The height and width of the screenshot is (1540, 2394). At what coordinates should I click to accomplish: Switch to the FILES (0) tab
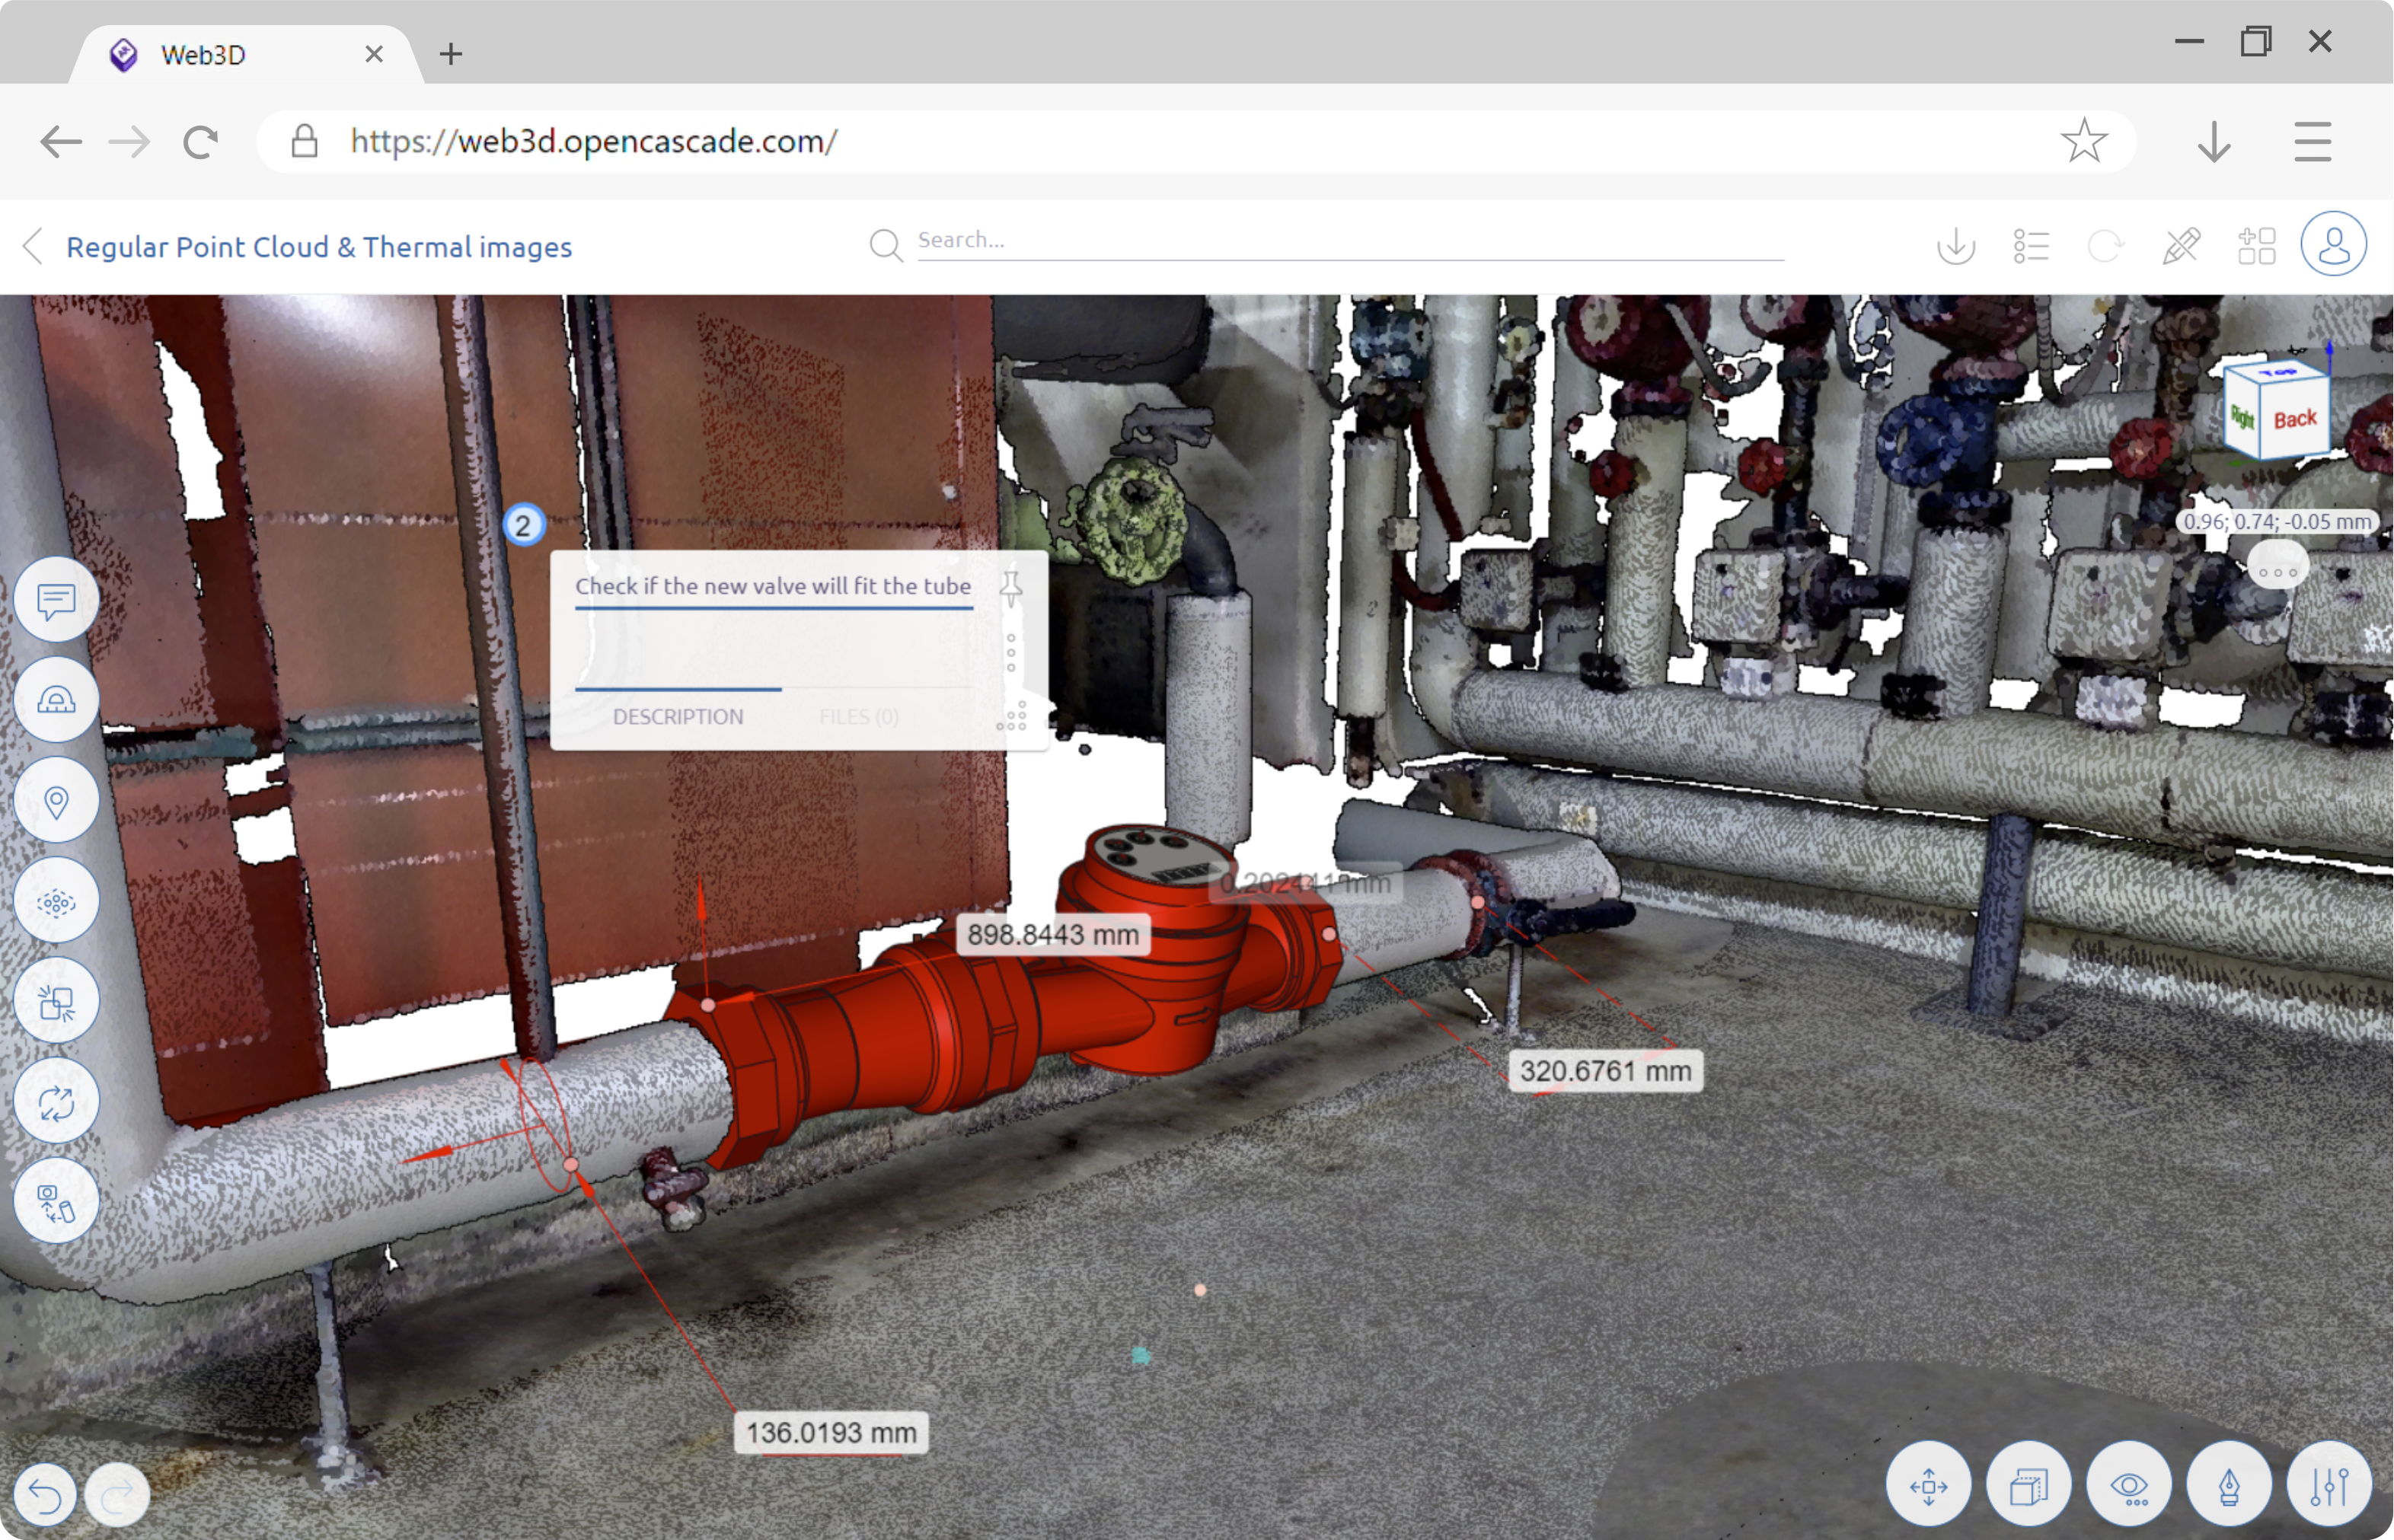858,716
